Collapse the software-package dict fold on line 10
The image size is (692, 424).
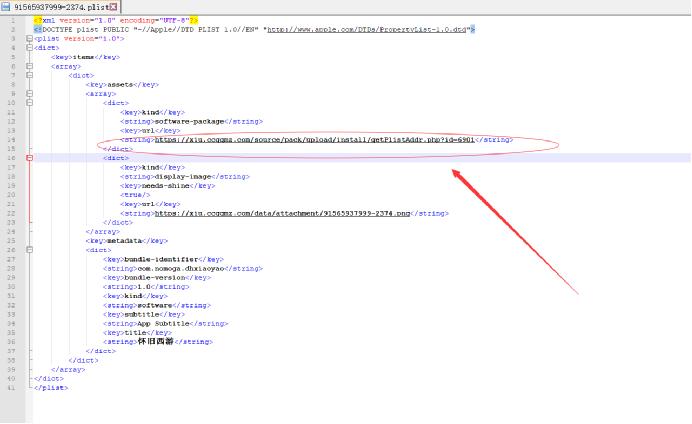tap(30, 102)
